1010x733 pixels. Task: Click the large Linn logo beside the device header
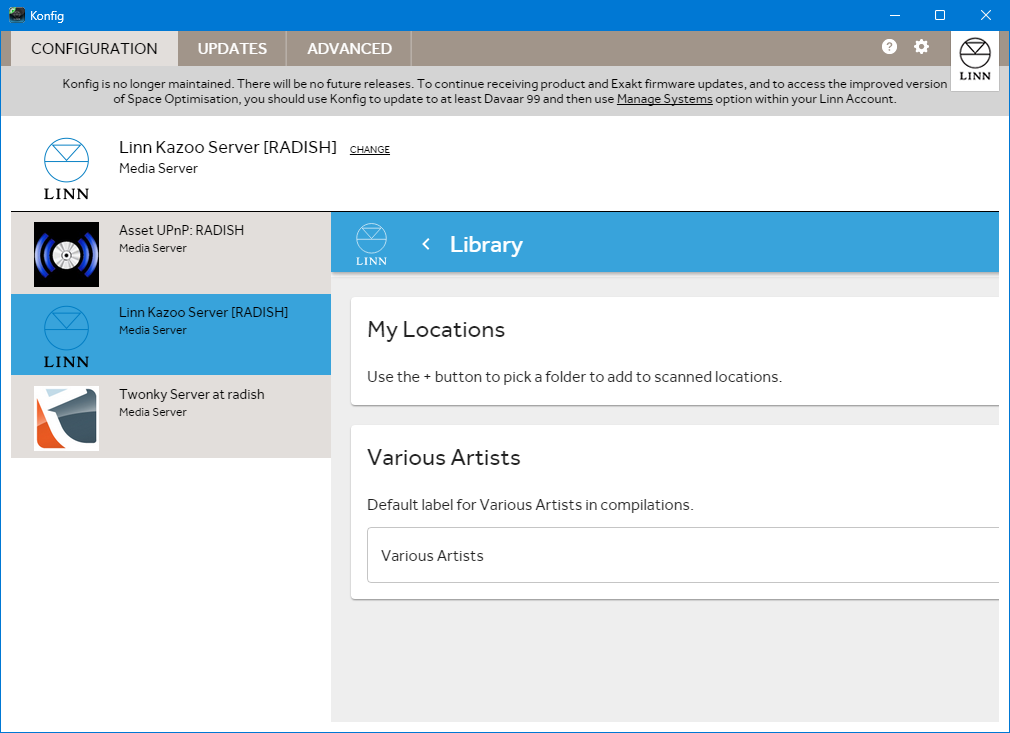tap(66, 169)
